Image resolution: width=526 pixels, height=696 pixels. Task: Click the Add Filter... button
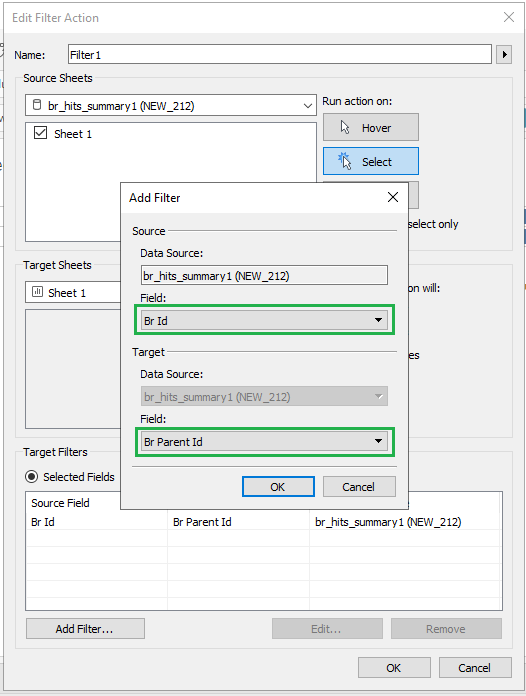85,629
